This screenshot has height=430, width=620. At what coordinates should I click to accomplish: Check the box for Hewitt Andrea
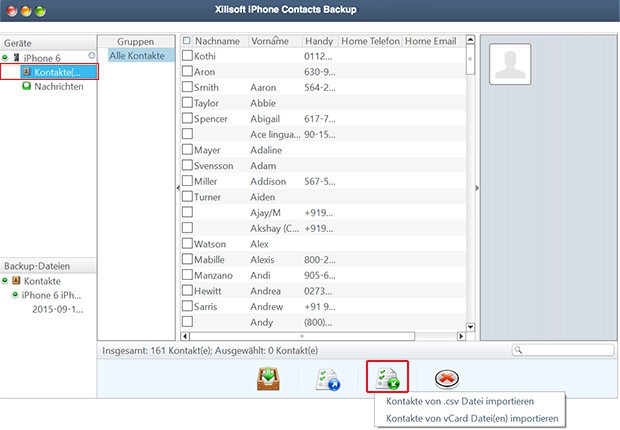point(187,290)
